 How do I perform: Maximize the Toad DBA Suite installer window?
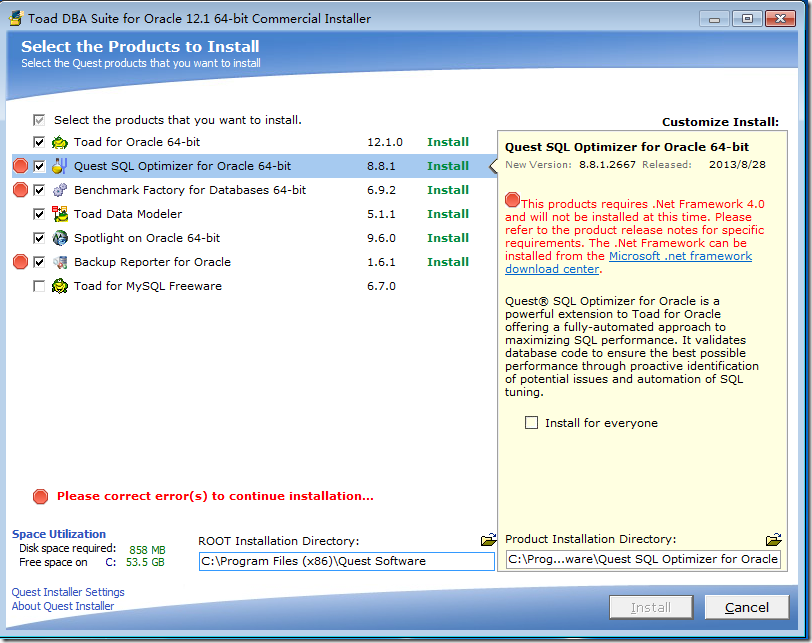coord(747,19)
